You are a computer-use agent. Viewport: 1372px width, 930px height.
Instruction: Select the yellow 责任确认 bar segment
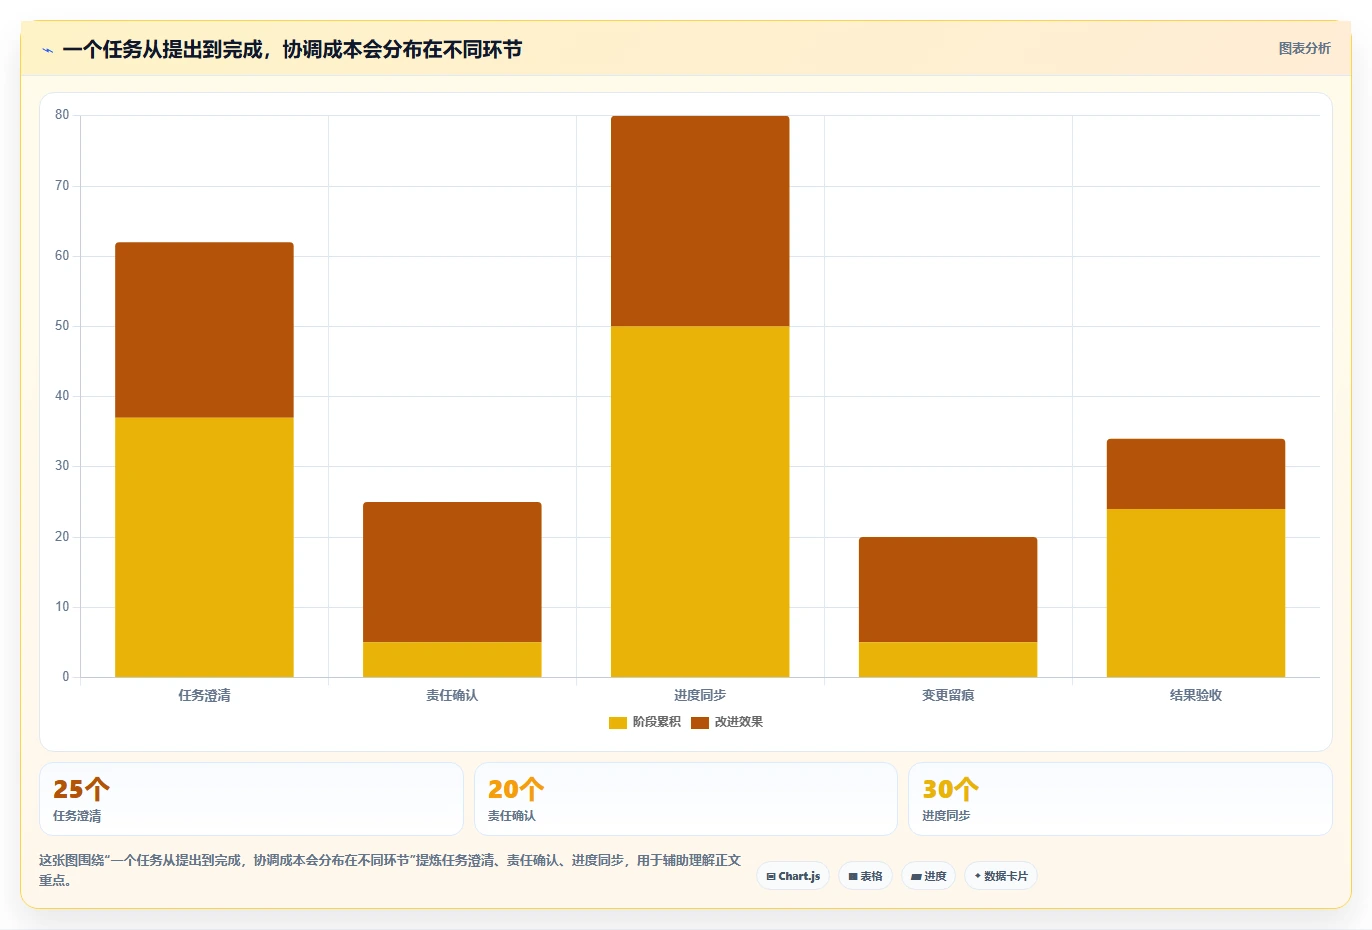click(x=452, y=660)
